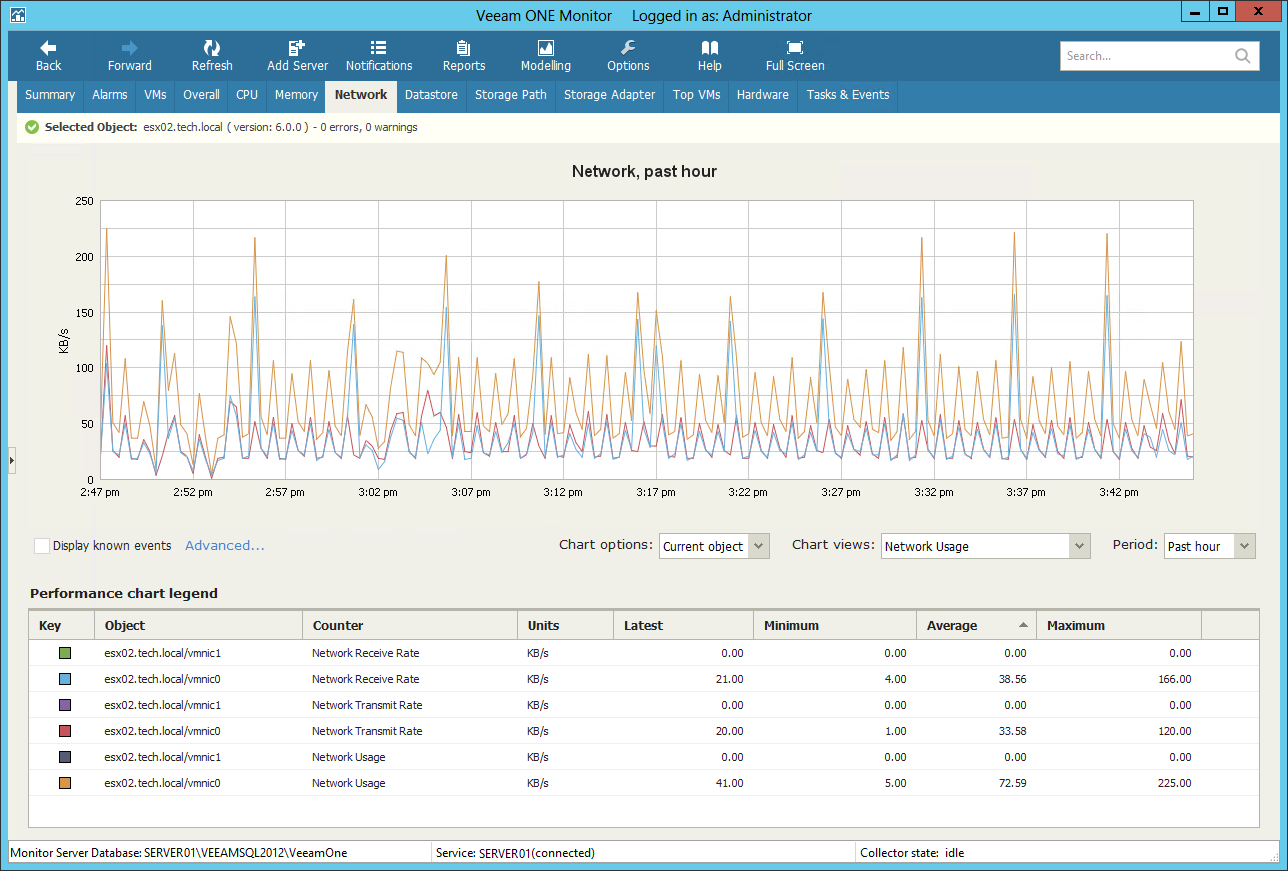The height and width of the screenshot is (871, 1288).
Task: Open Add Server from the toolbar
Action: point(297,48)
